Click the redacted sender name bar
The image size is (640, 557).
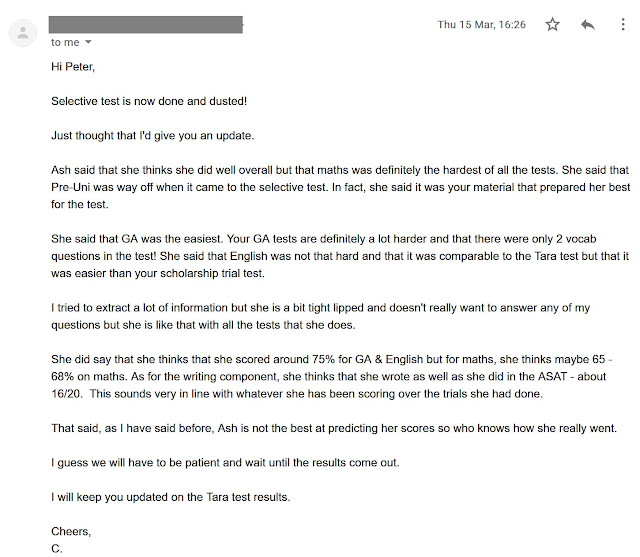(x=147, y=24)
